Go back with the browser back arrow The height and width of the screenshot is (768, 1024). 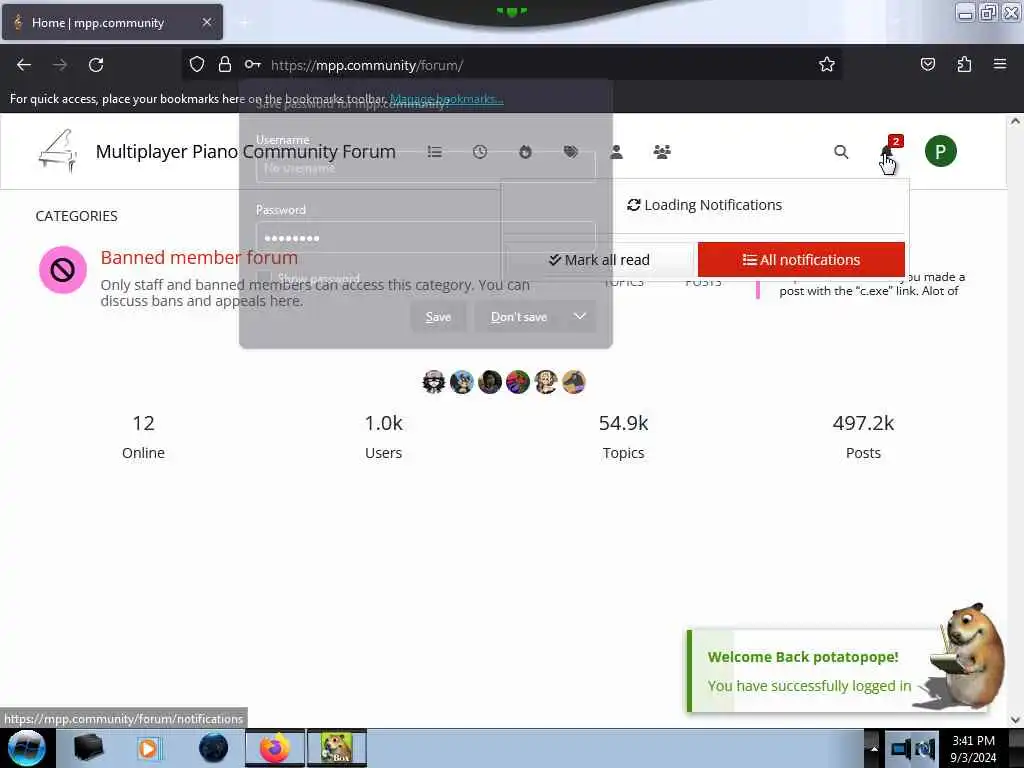(x=24, y=65)
